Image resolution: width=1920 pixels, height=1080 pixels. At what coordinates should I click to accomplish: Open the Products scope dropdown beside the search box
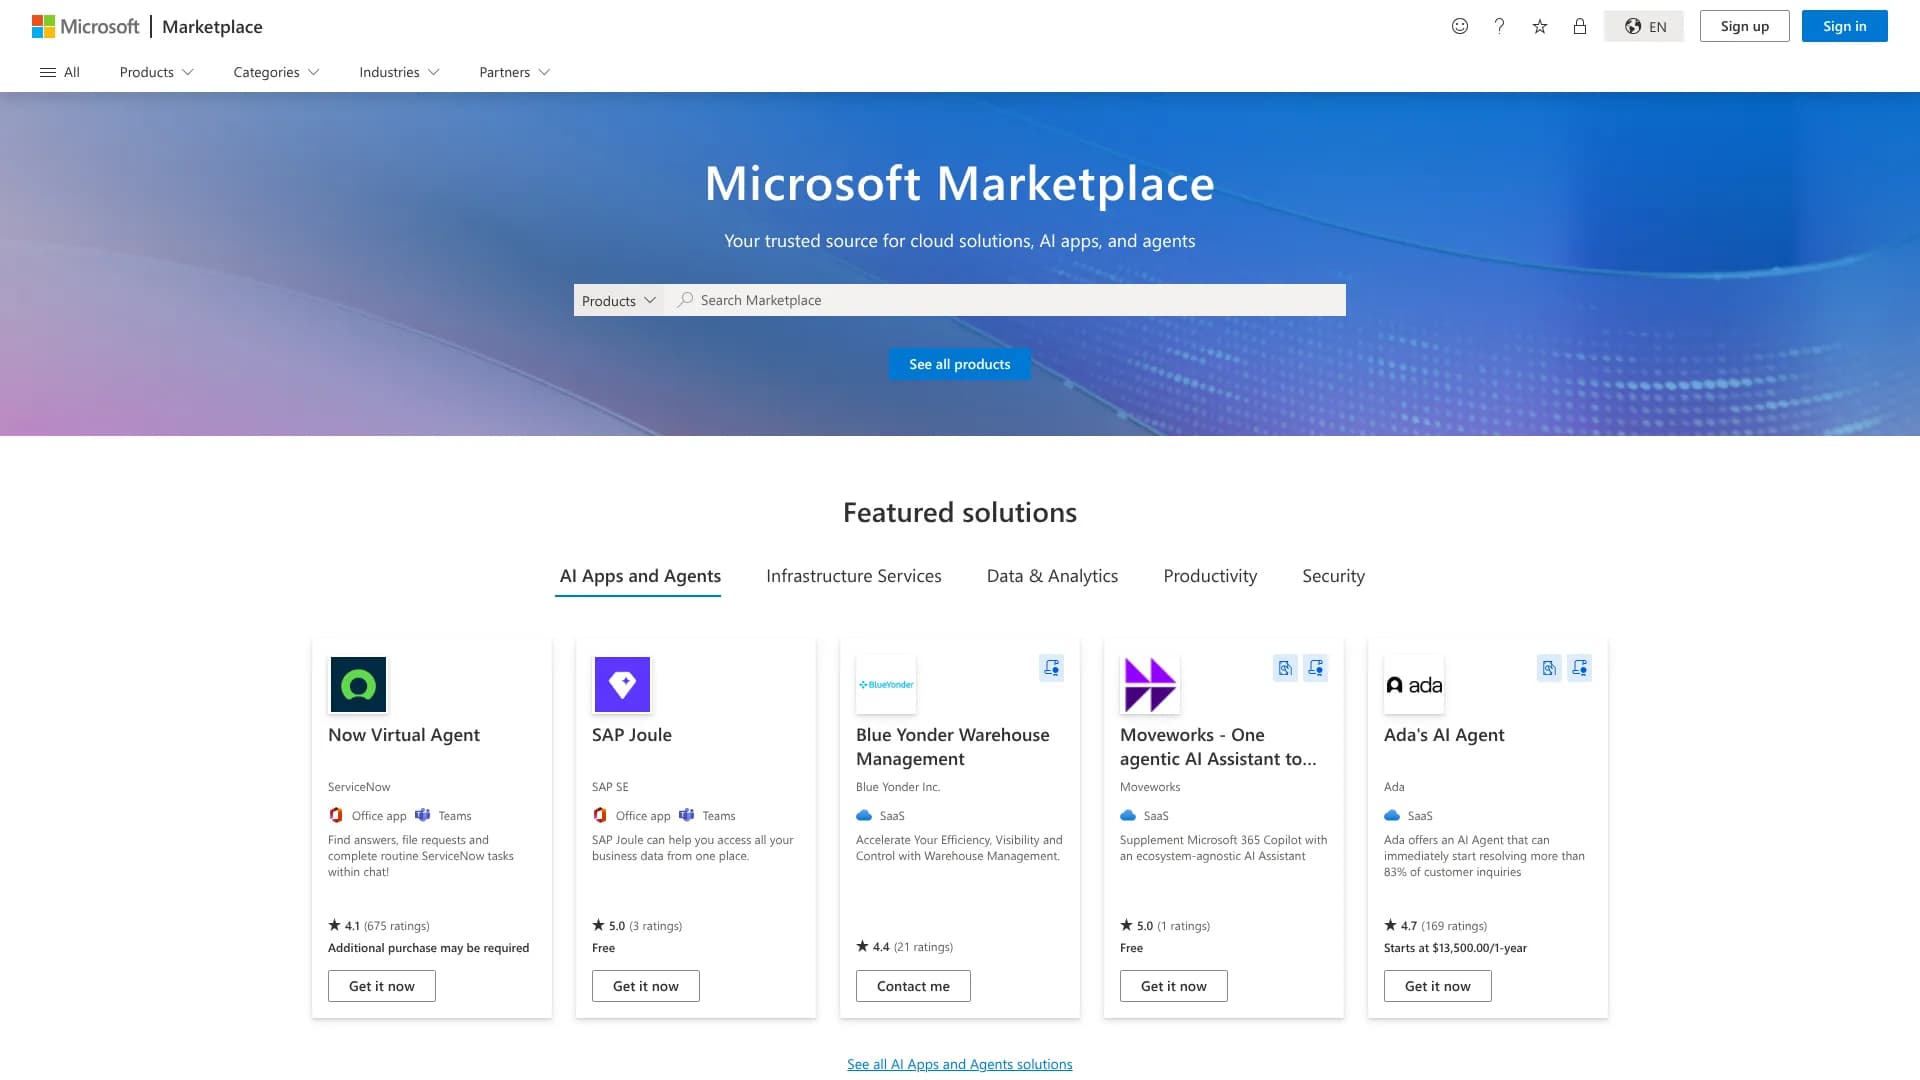click(x=619, y=300)
